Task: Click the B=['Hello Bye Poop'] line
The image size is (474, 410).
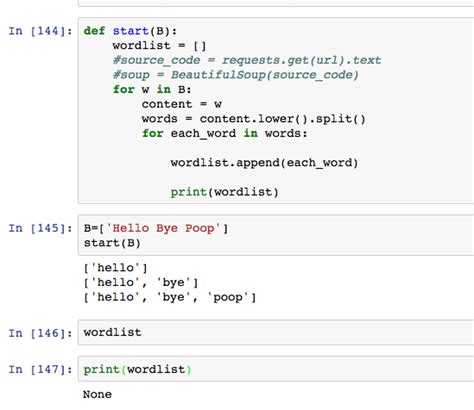Action: point(156,229)
